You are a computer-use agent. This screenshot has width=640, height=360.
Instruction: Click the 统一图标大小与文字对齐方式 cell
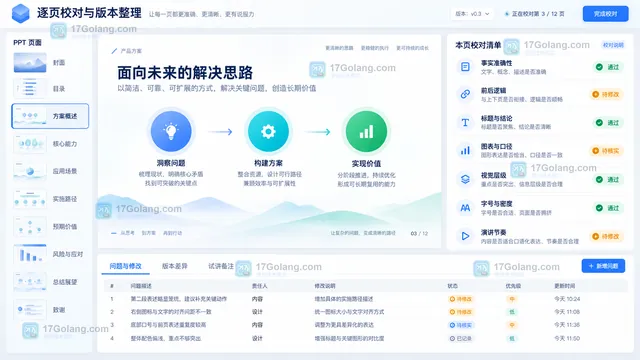coord(349,312)
